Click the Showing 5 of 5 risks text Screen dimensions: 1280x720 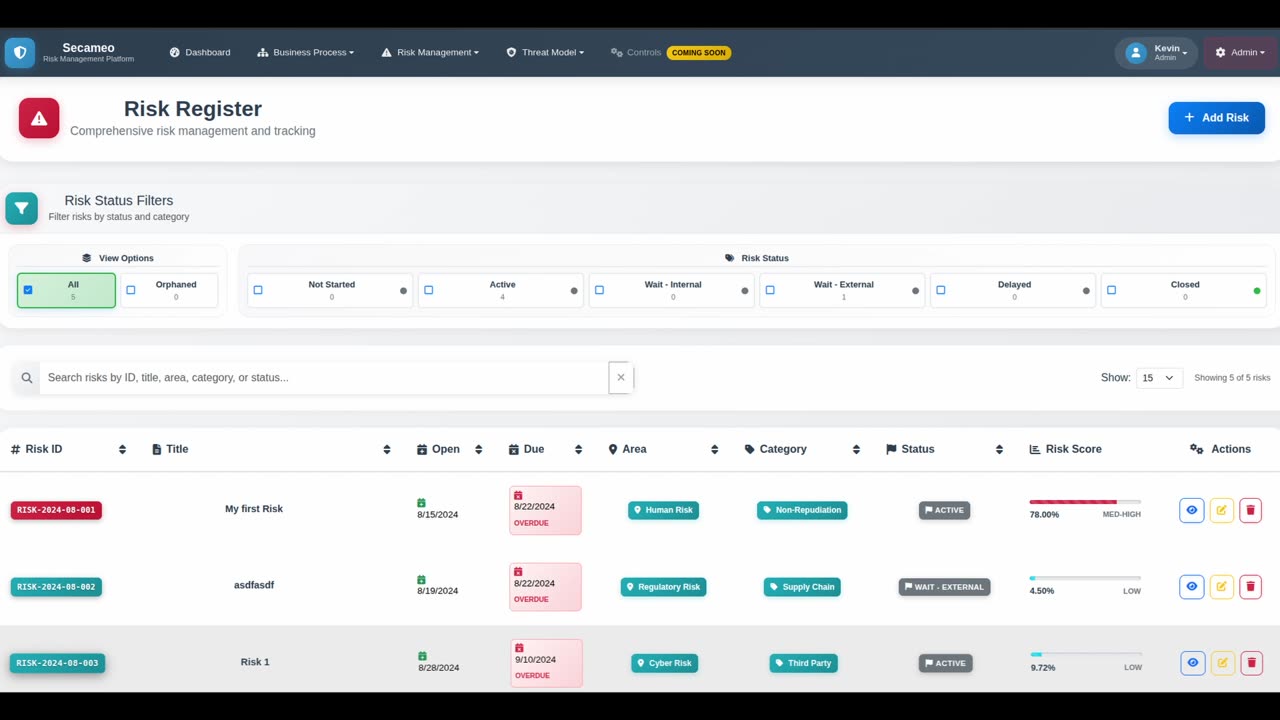point(1232,378)
